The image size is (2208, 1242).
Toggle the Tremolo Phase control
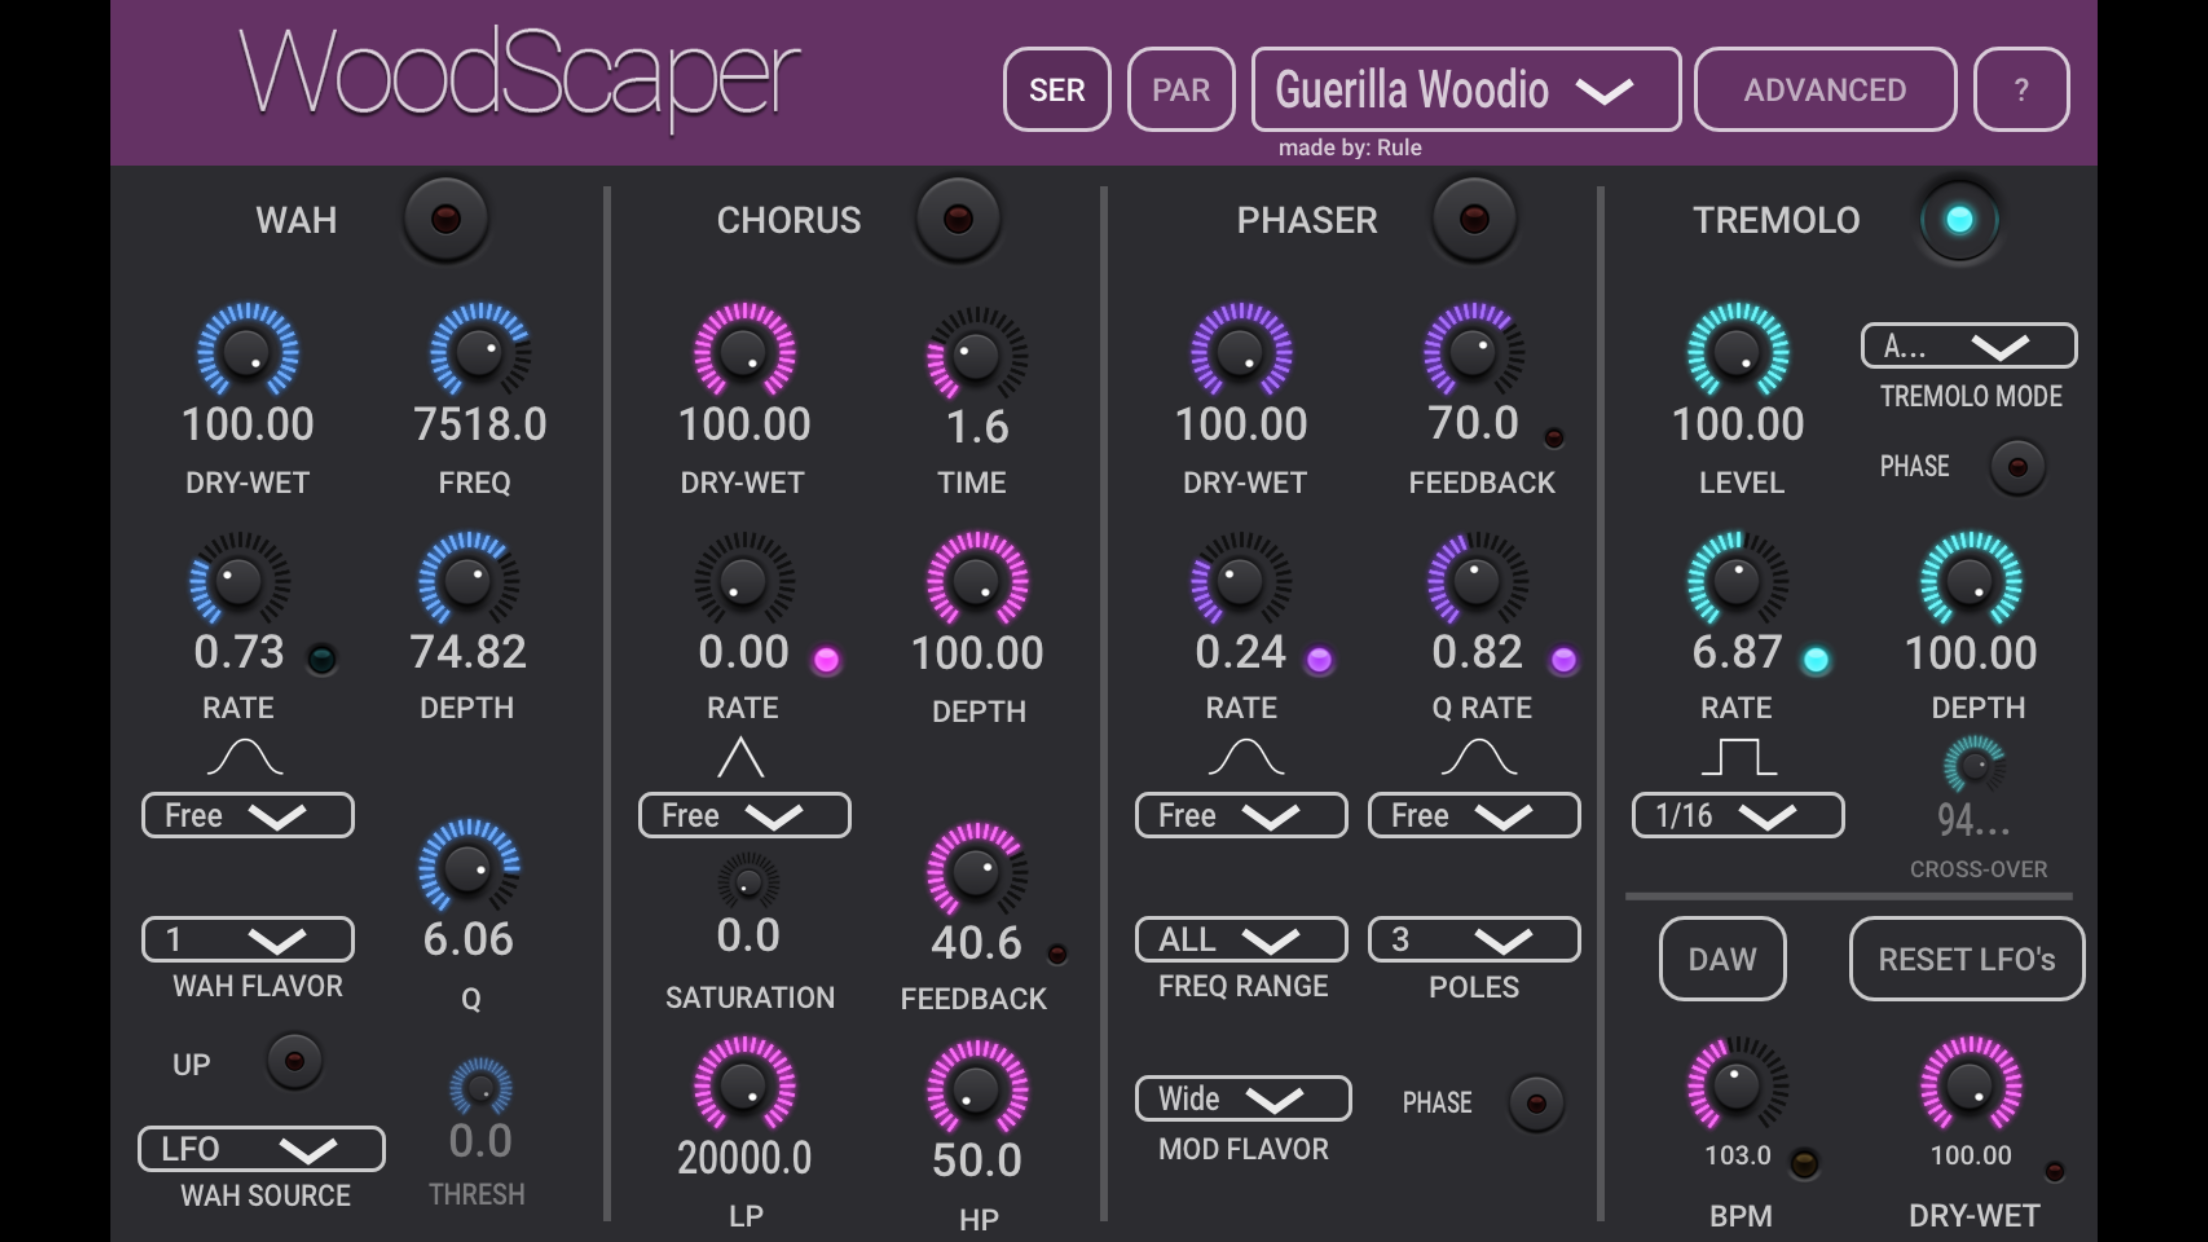pos(2018,466)
